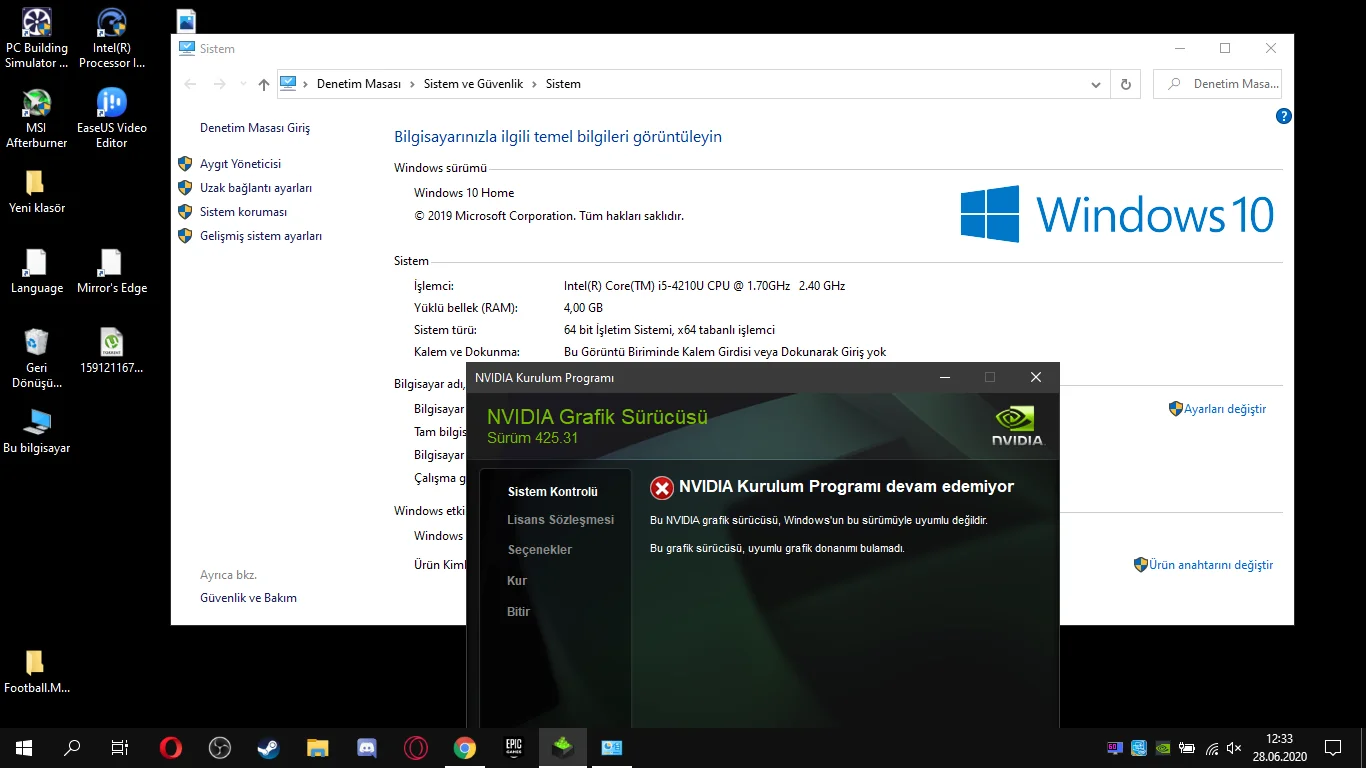Open the Sistem koruması link
This screenshot has width=1366, height=768.
pyautogui.click(x=243, y=212)
